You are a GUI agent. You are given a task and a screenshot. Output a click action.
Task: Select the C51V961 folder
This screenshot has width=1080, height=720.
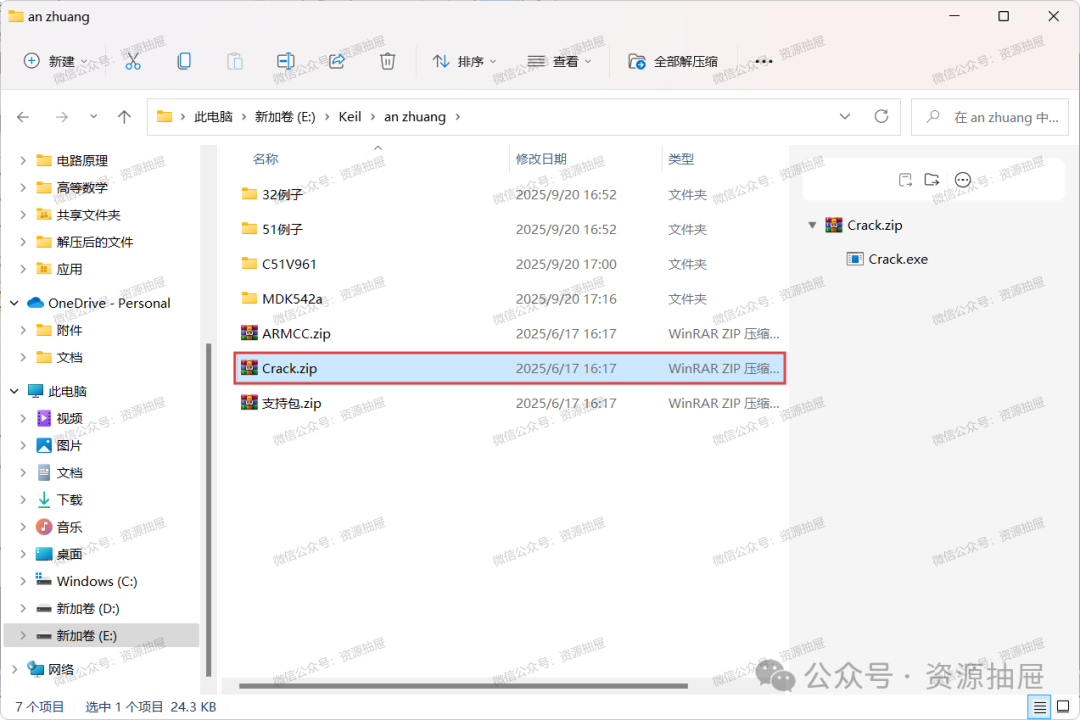coord(510,265)
